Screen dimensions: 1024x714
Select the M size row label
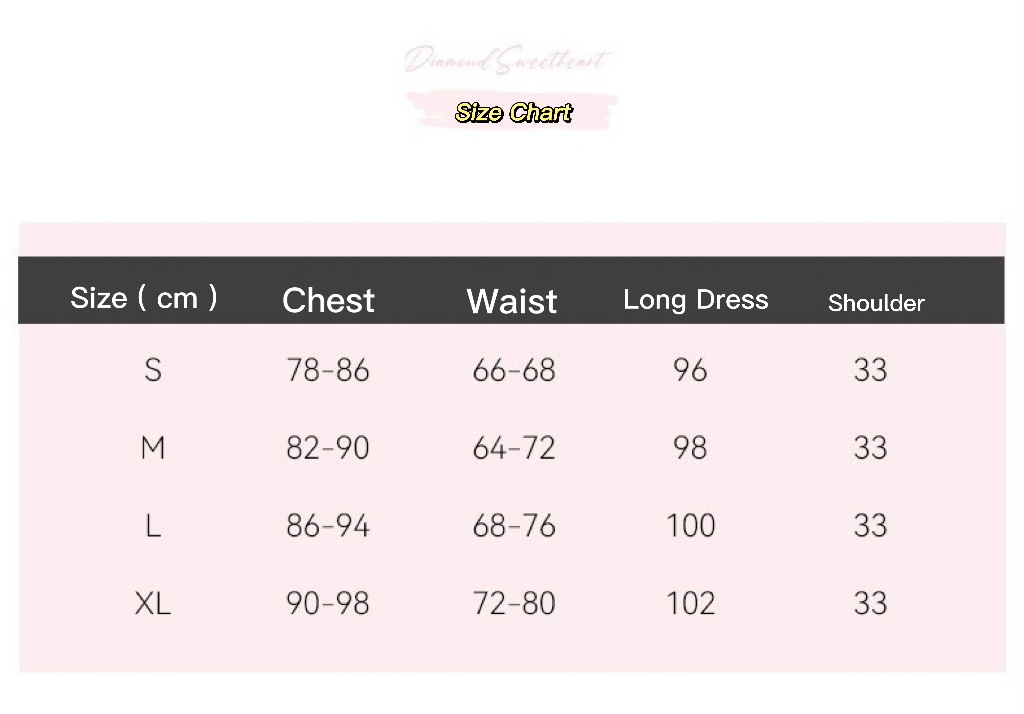coord(152,448)
